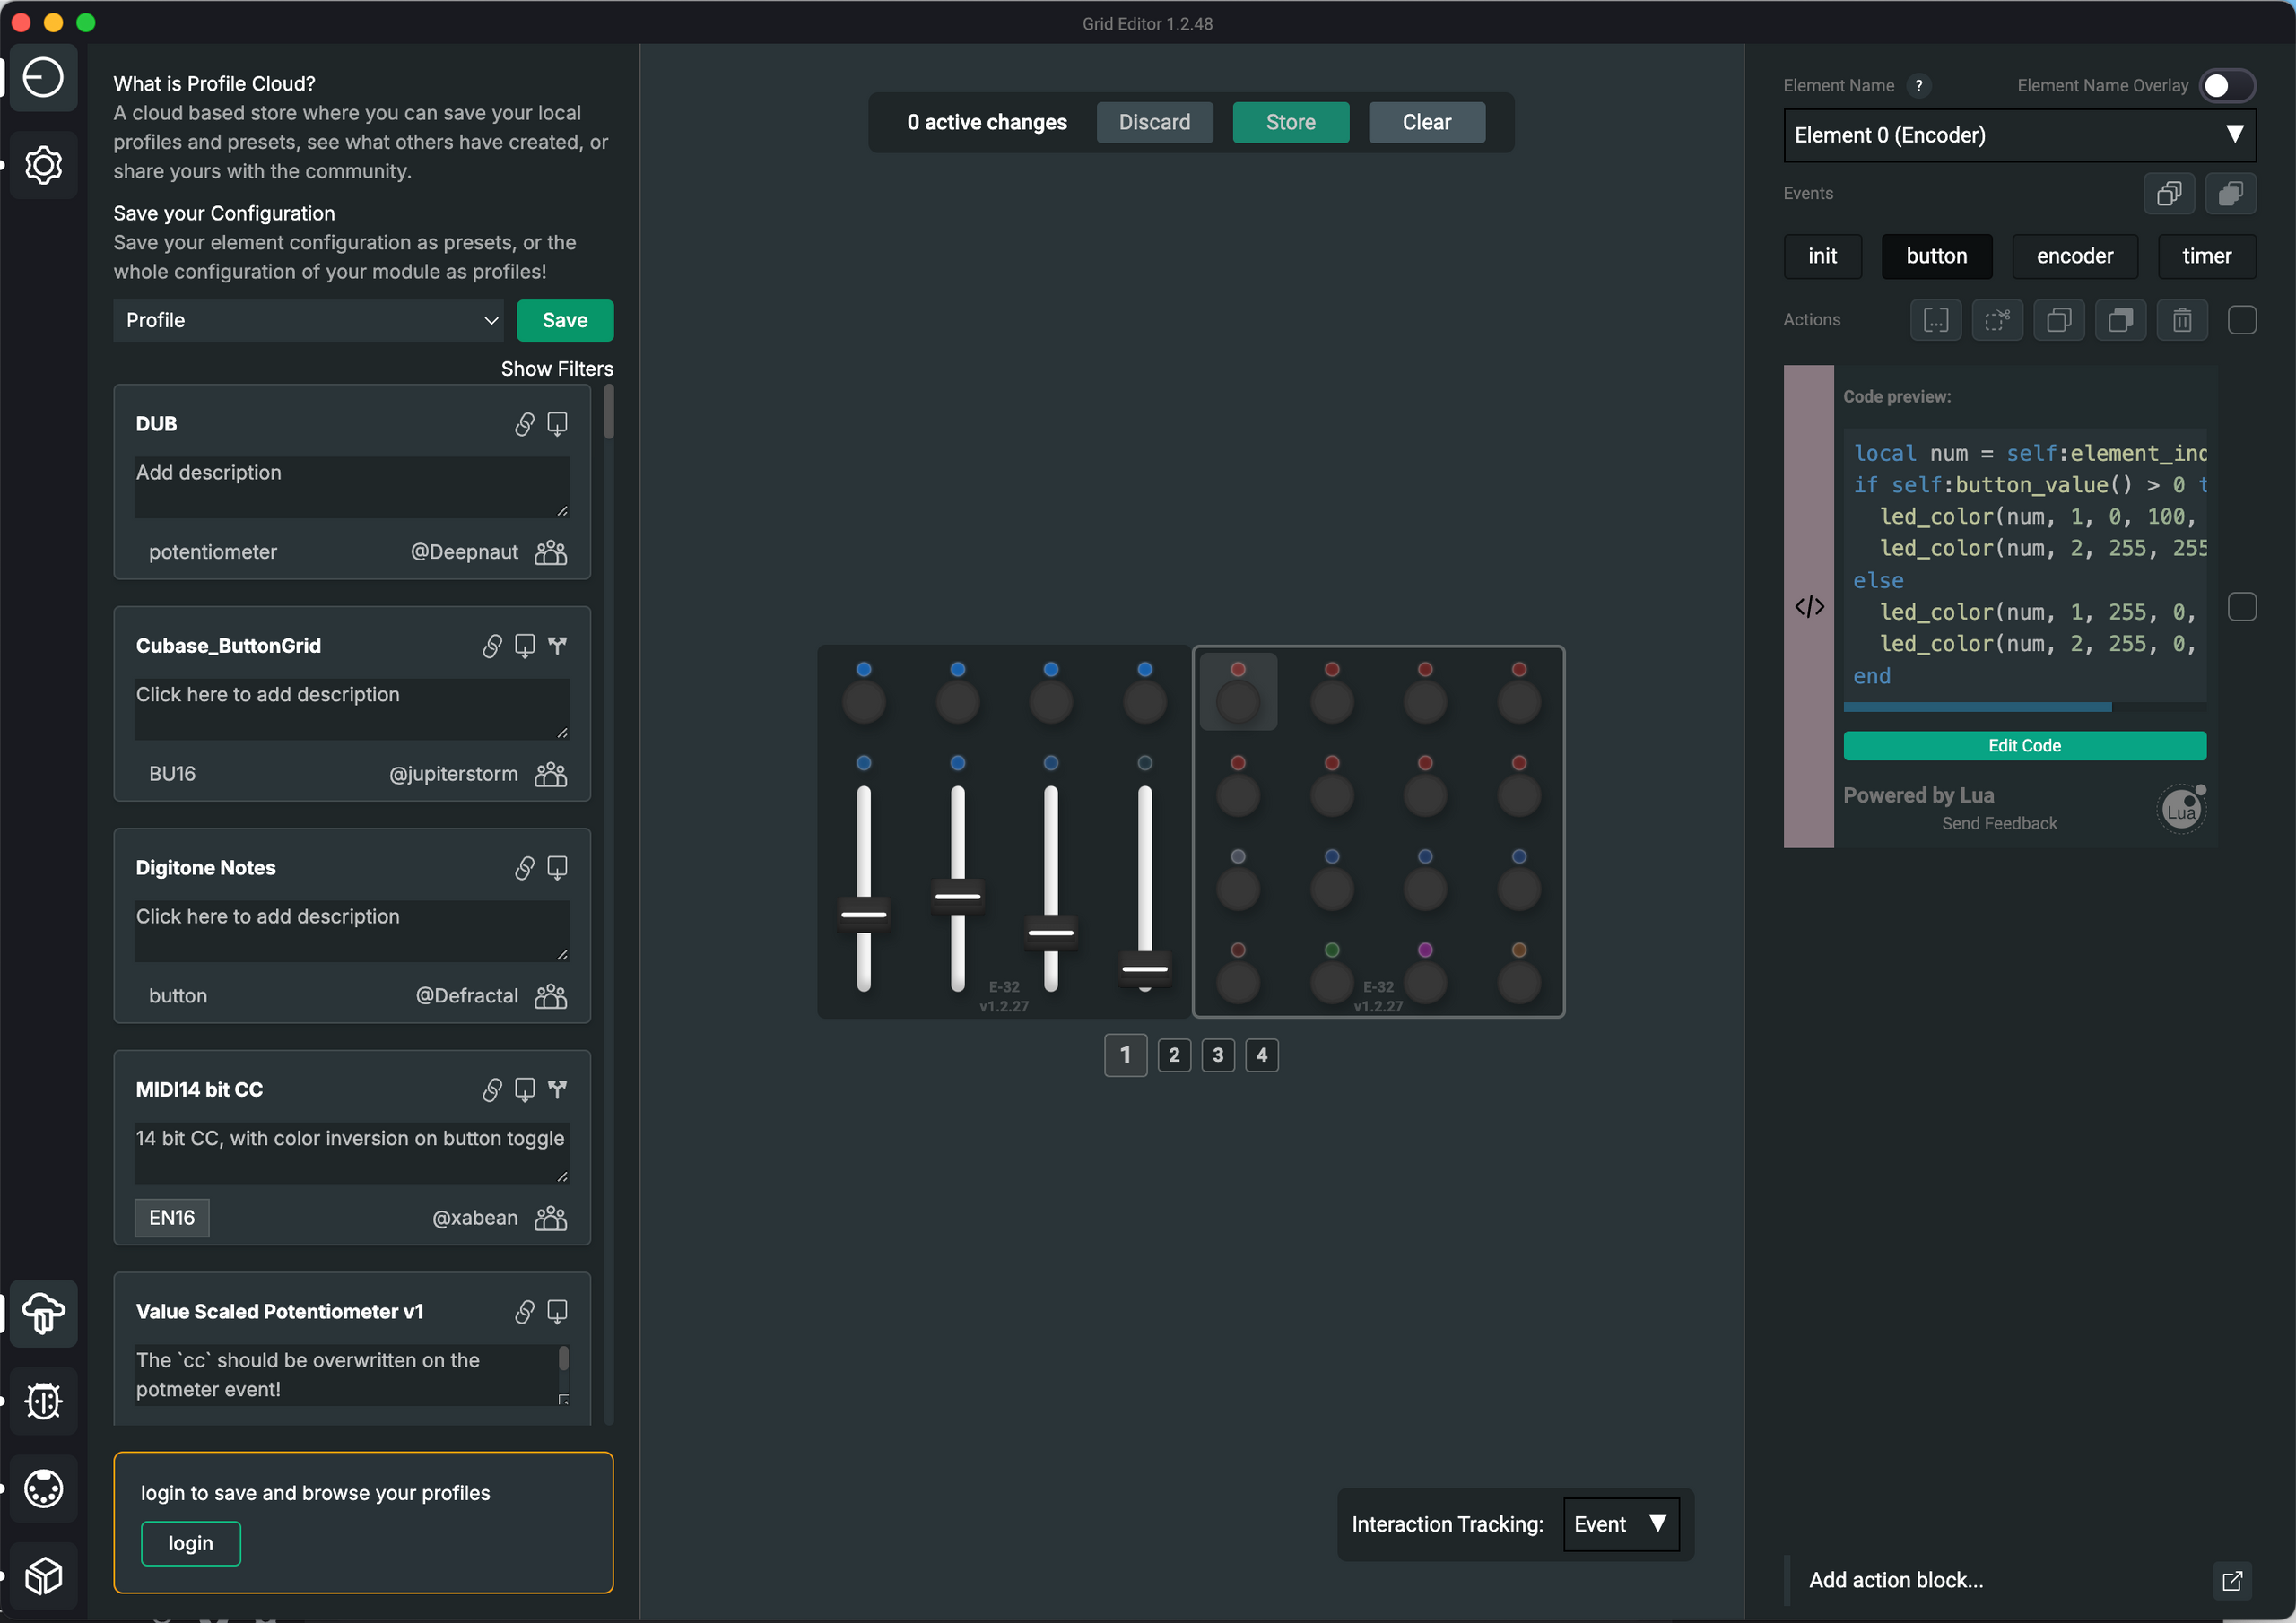
Task: Click split icon on Cubase_ButtonGrid preset
Action: tap(558, 646)
